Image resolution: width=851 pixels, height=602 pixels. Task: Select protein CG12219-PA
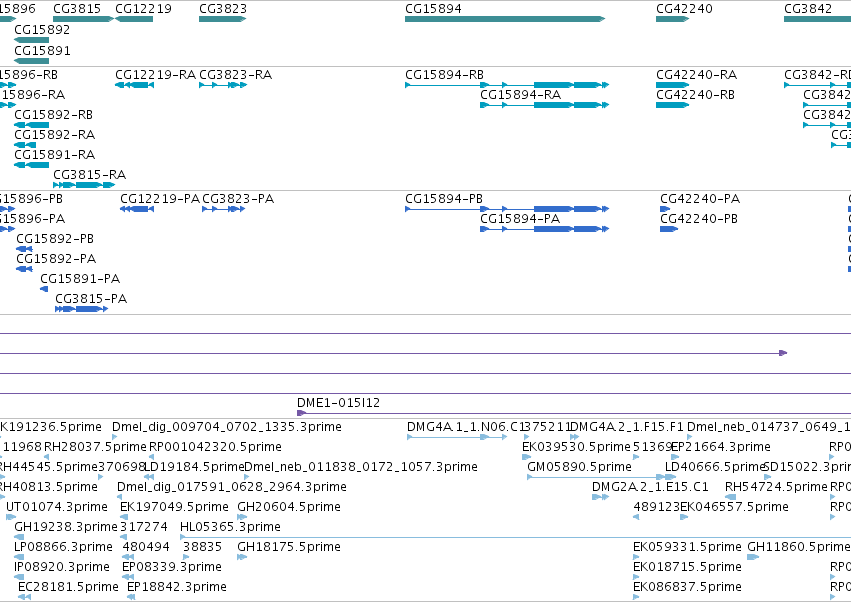(x=137, y=209)
